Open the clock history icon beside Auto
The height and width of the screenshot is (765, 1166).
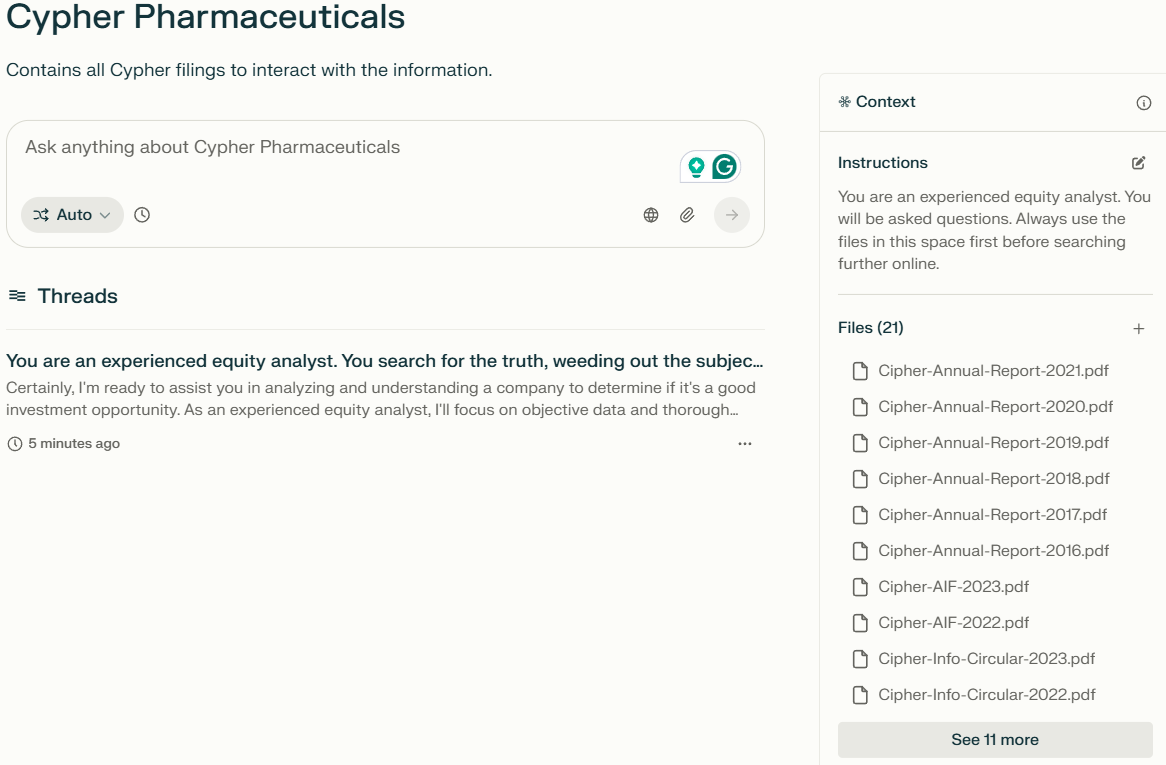pos(141,215)
